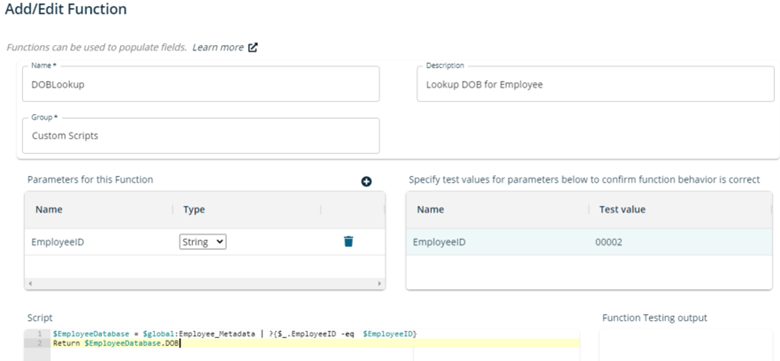Open the Learn more link

coord(218,47)
